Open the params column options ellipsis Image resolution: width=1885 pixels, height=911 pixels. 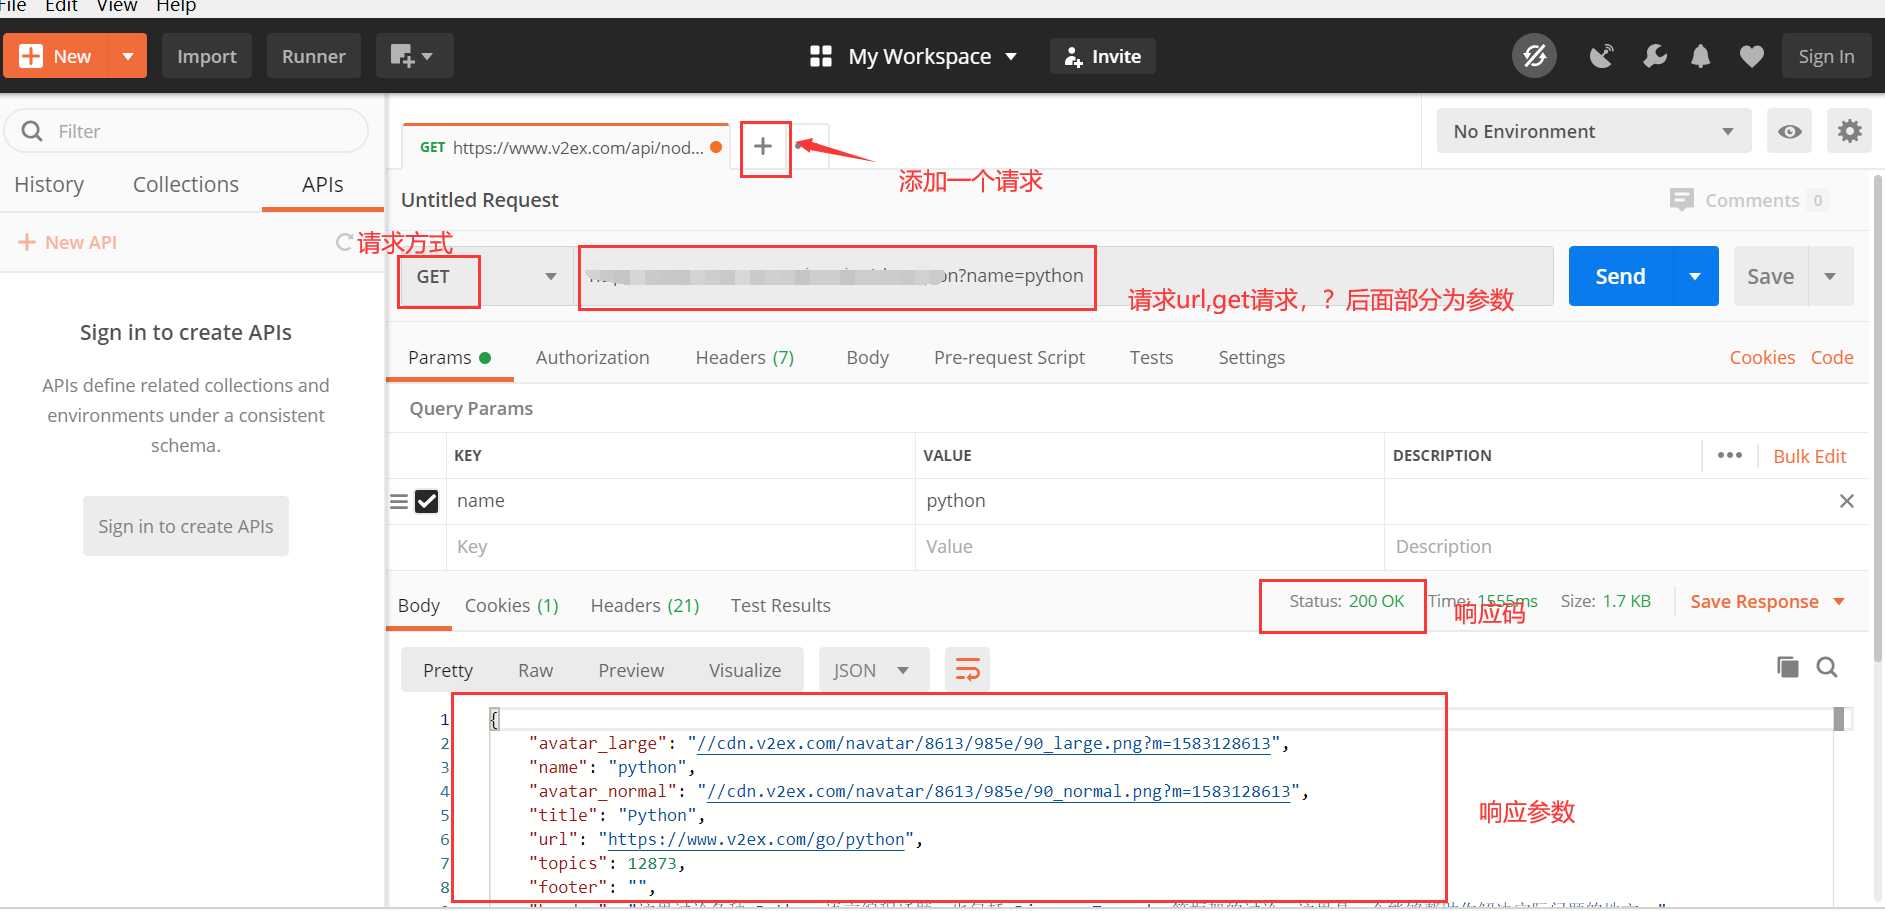pyautogui.click(x=1729, y=455)
